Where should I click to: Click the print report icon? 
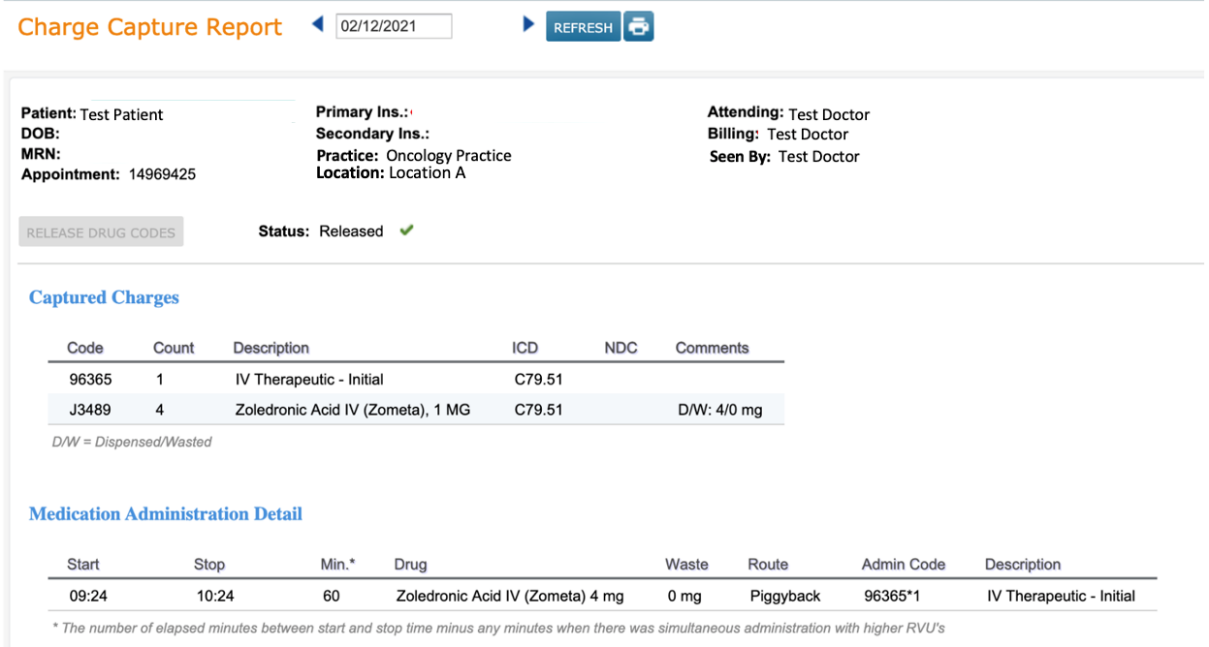click(638, 27)
